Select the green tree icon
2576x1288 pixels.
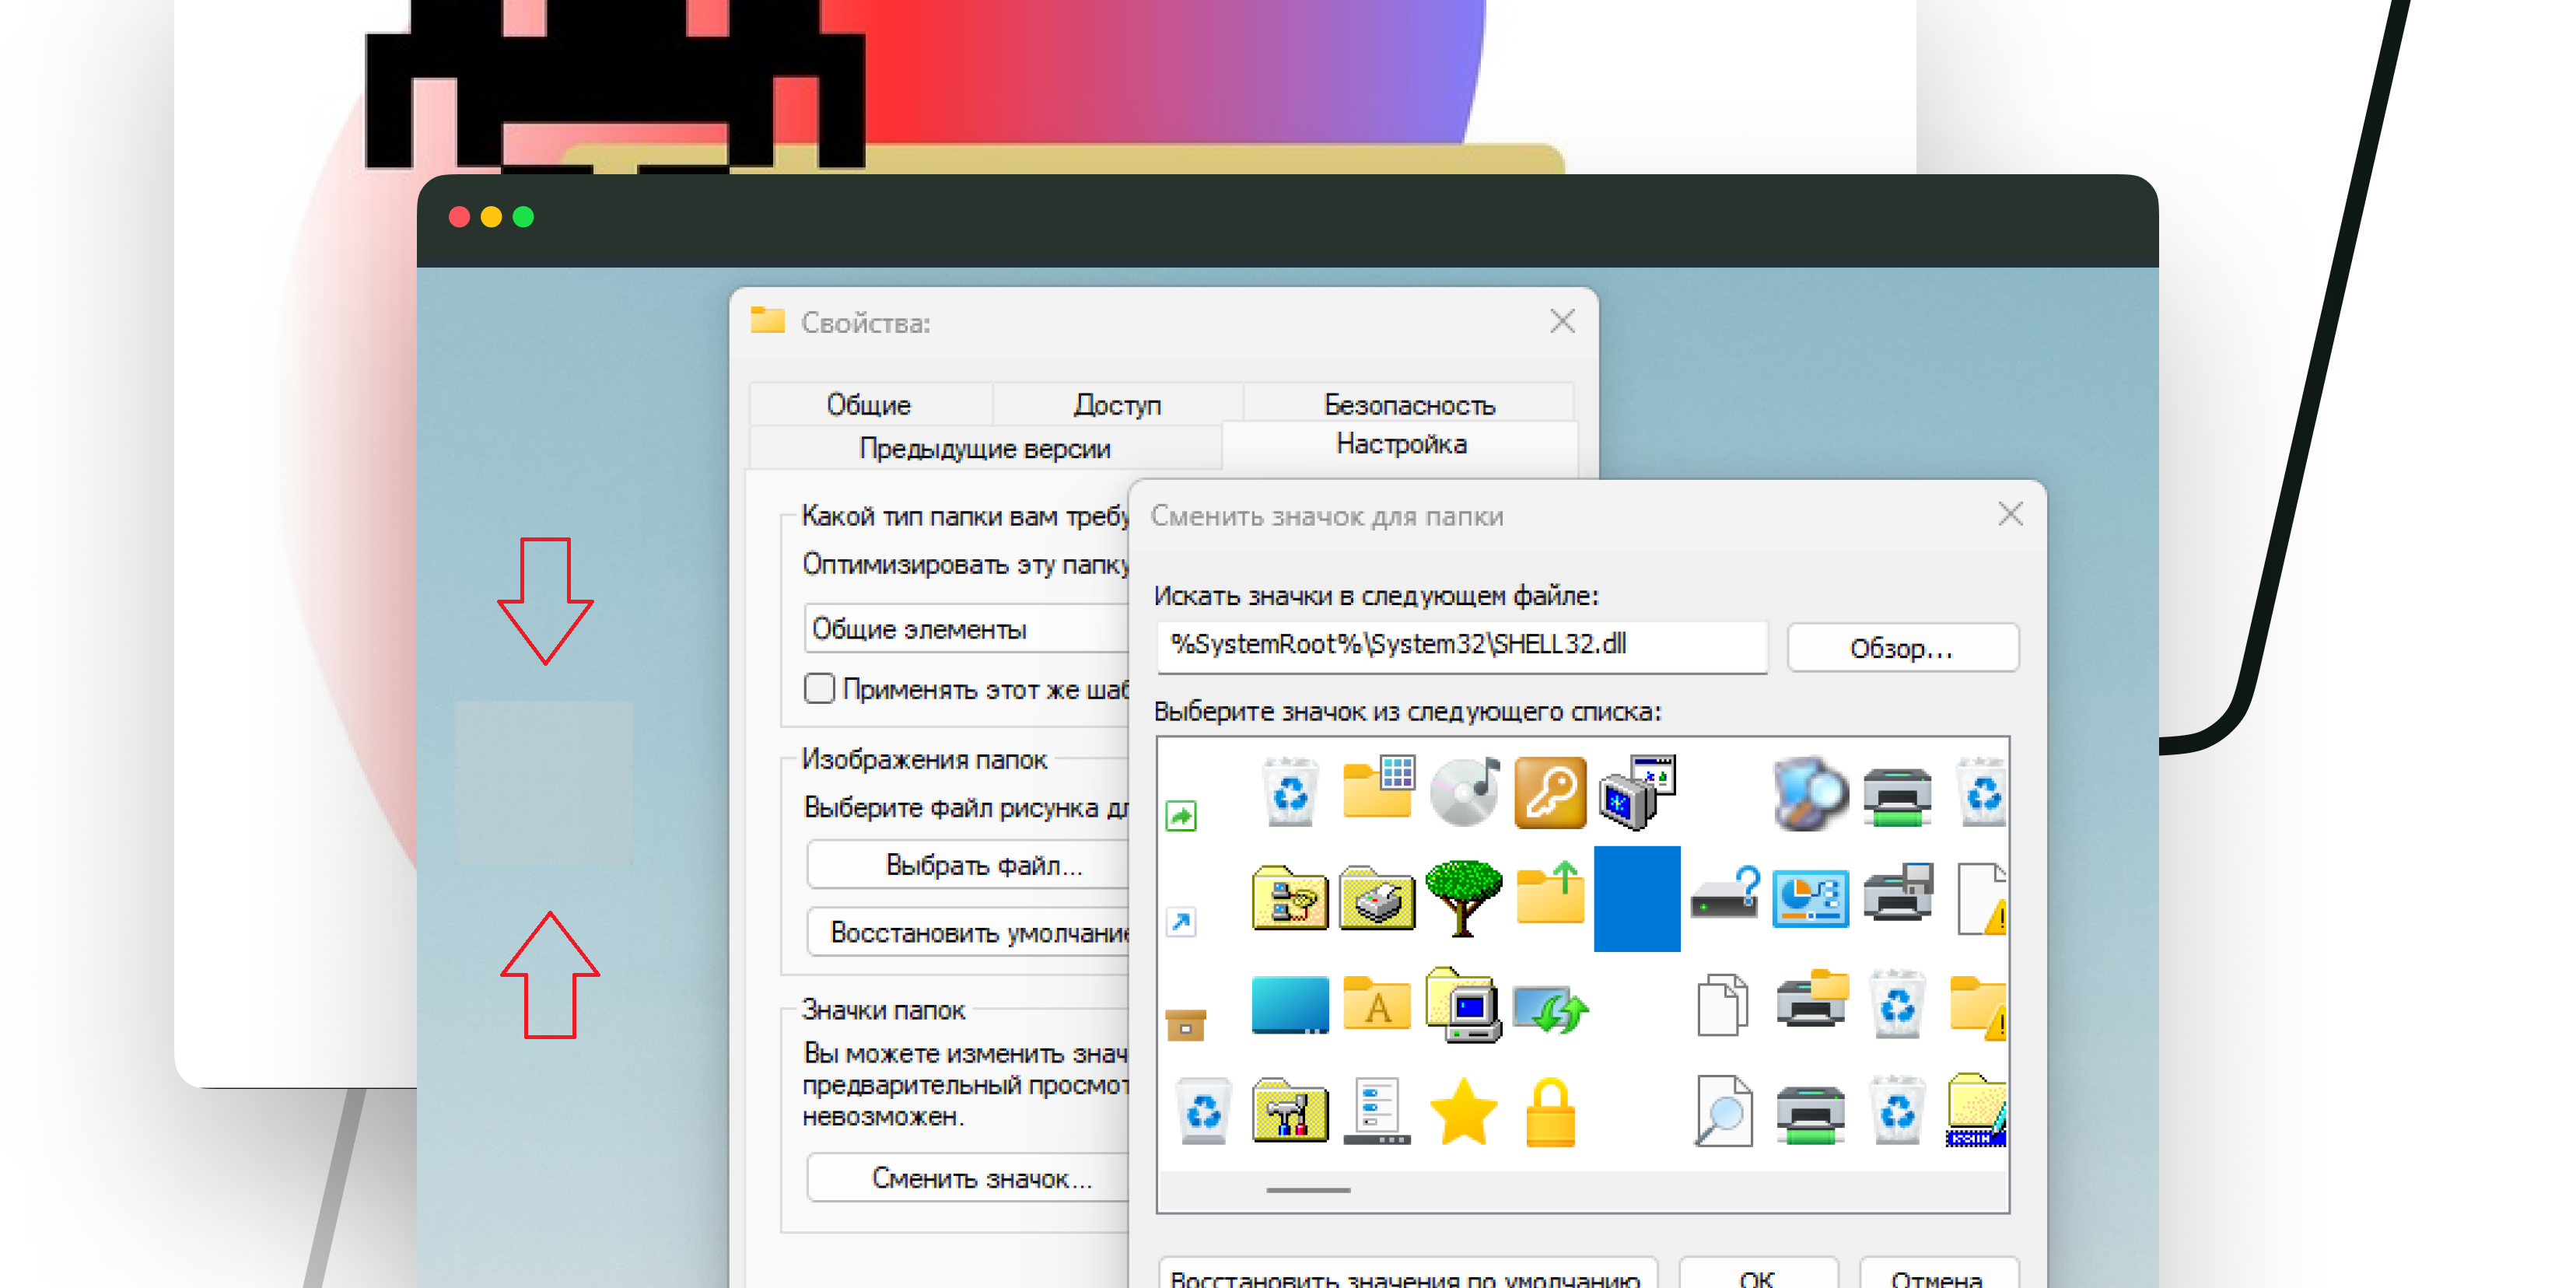[1463, 897]
